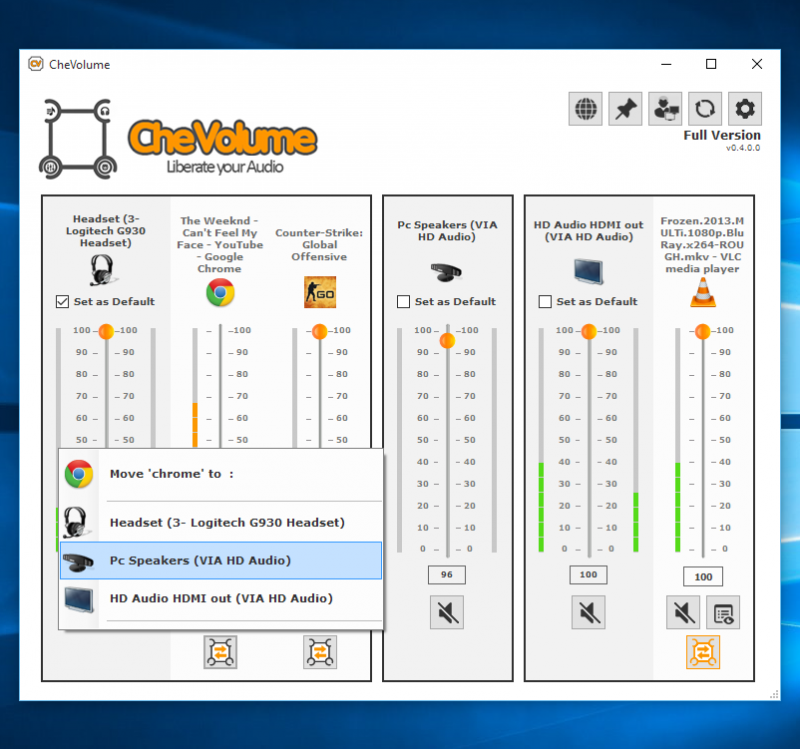Click the Move 'chrome' to header text
This screenshot has width=800, height=749.
point(172,473)
